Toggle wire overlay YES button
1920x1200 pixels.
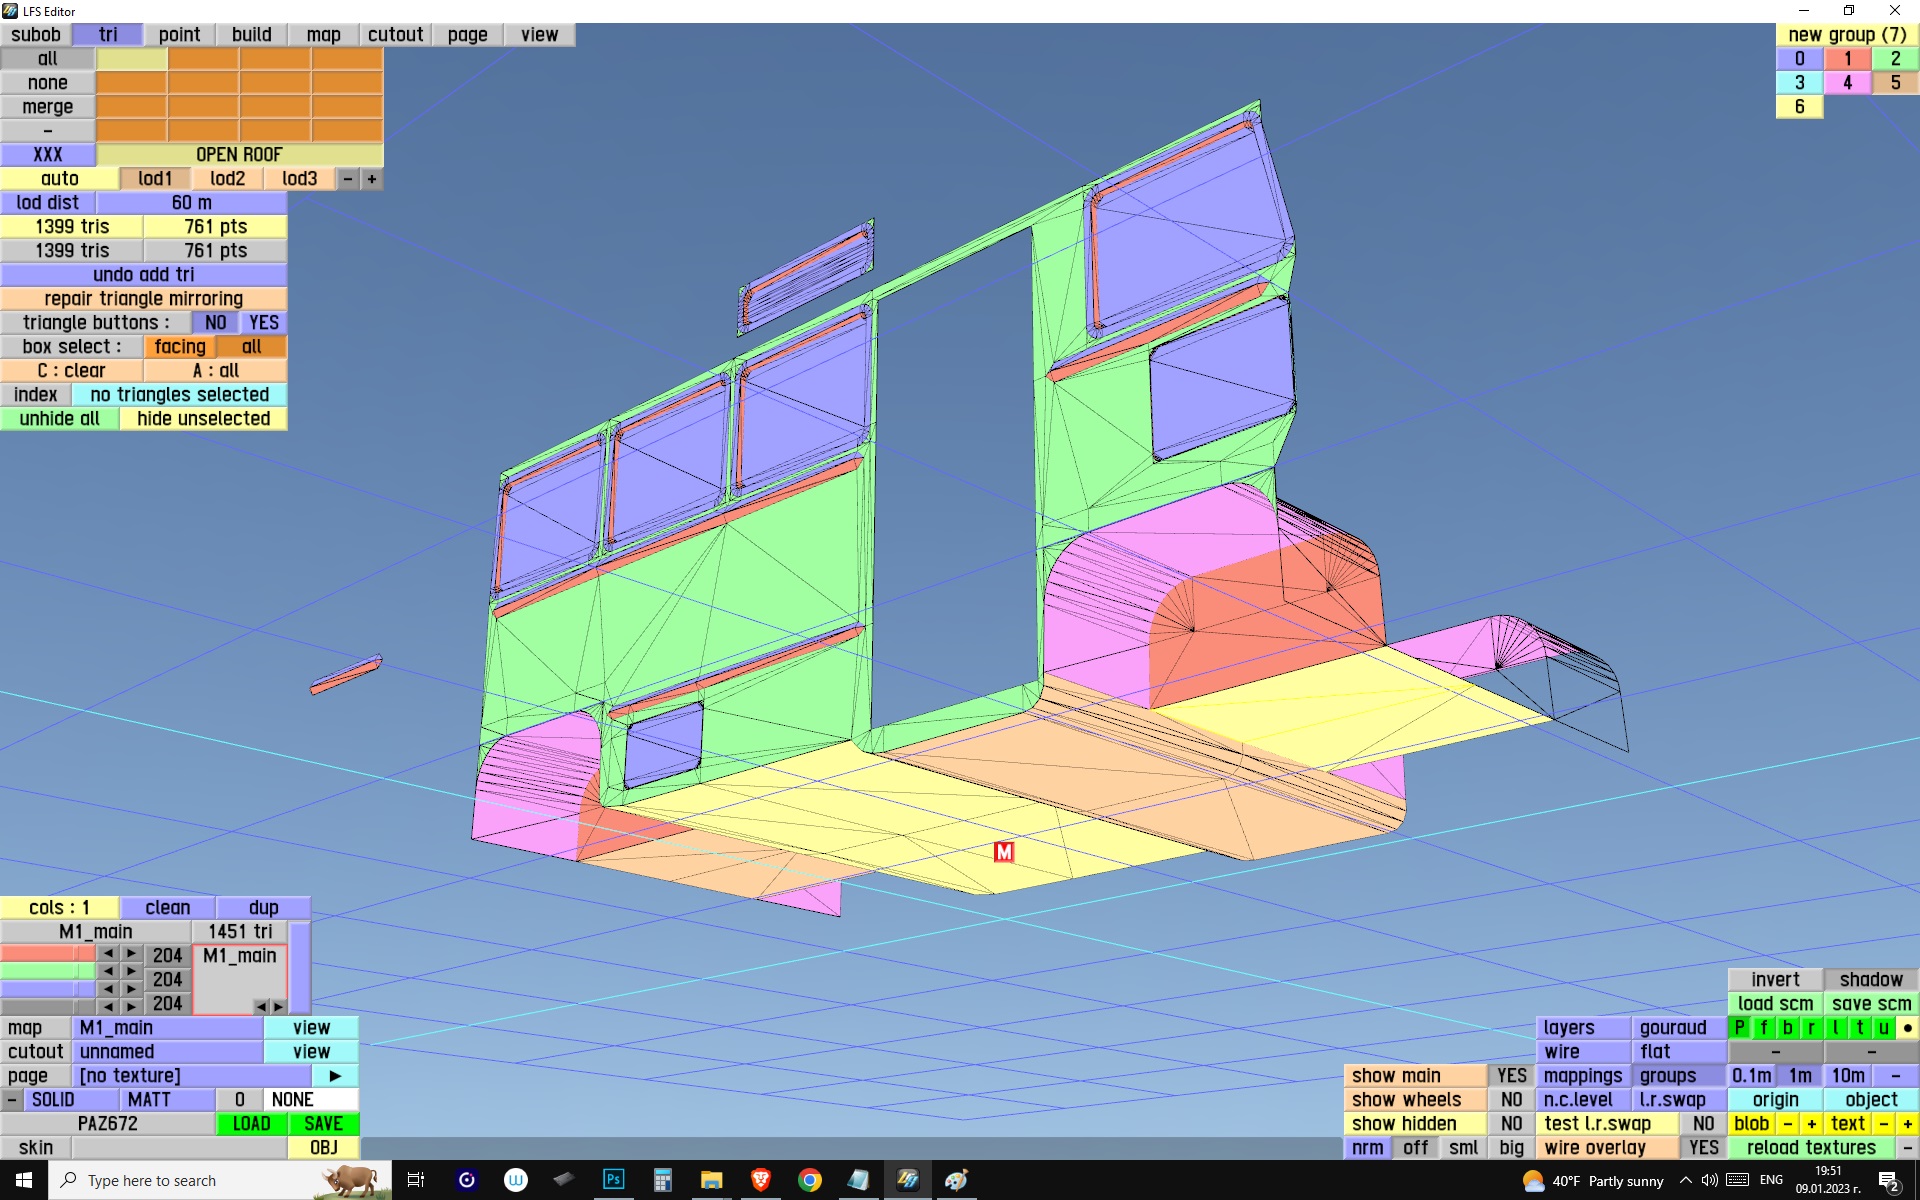click(x=1703, y=1148)
